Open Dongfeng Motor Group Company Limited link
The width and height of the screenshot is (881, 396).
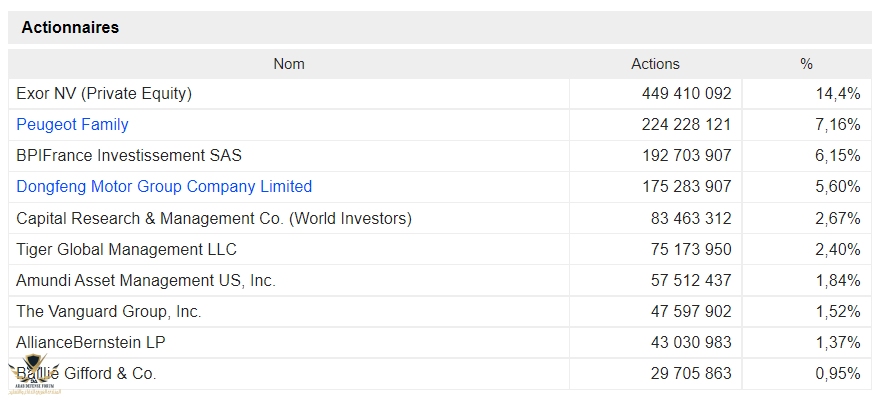point(164,186)
